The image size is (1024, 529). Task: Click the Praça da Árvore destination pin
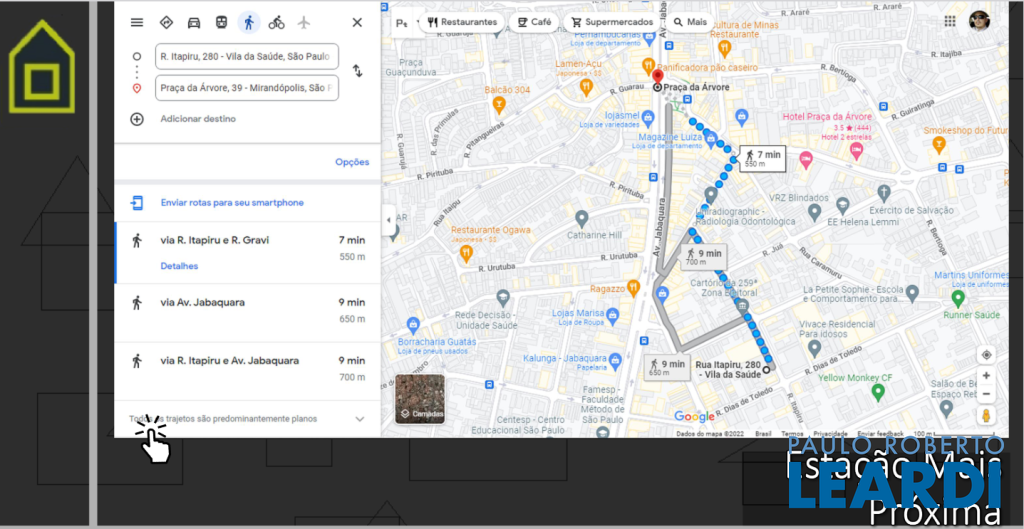[658, 78]
